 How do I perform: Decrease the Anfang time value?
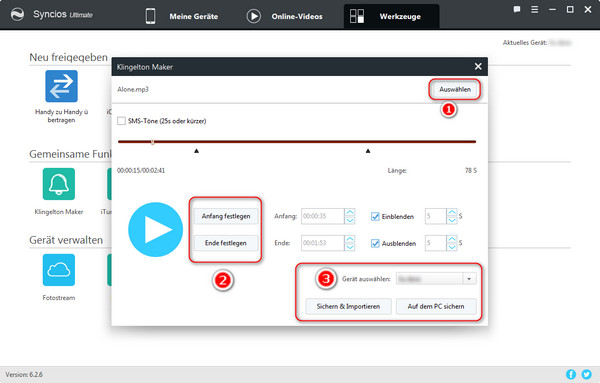[350, 220]
